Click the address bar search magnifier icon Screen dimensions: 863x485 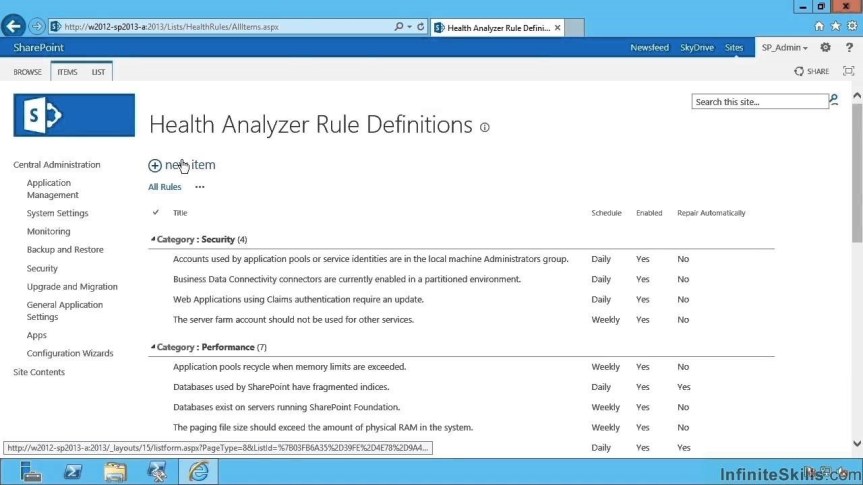pos(399,26)
